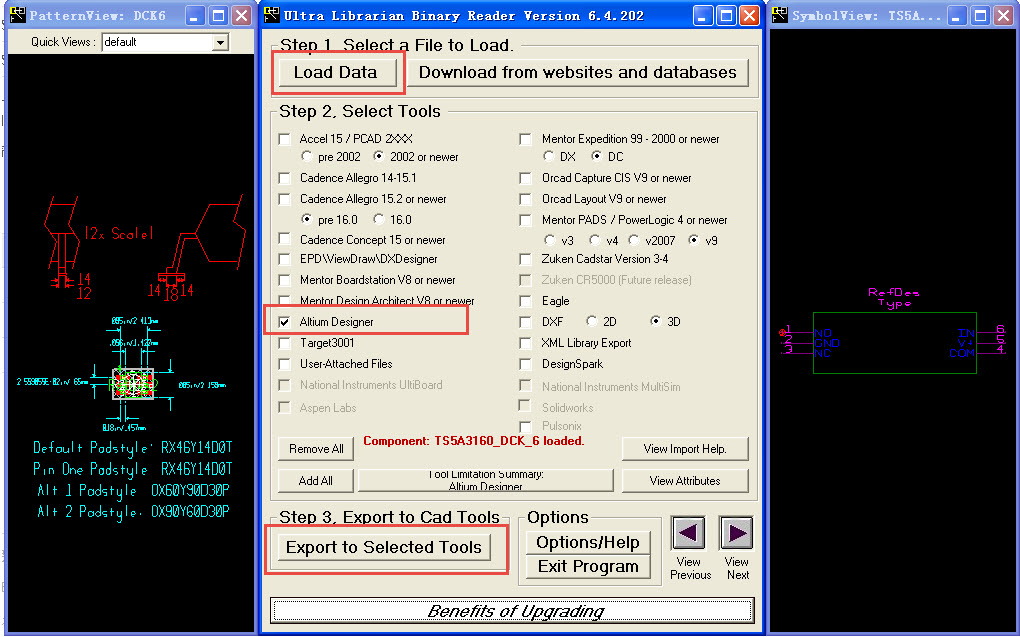The height and width of the screenshot is (637, 1020).
Task: Minimize the SymbolView window
Action: click(x=957, y=16)
